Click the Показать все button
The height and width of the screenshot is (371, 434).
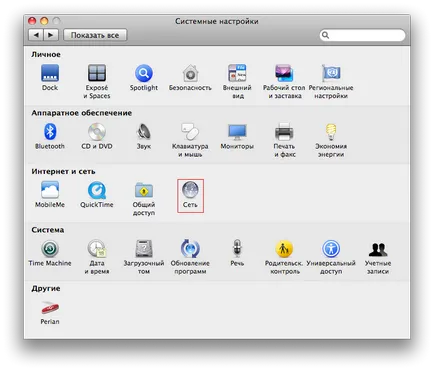(x=95, y=35)
